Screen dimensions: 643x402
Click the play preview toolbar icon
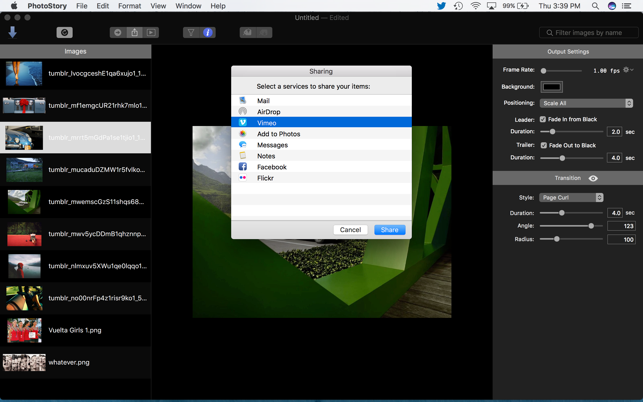coord(152,33)
